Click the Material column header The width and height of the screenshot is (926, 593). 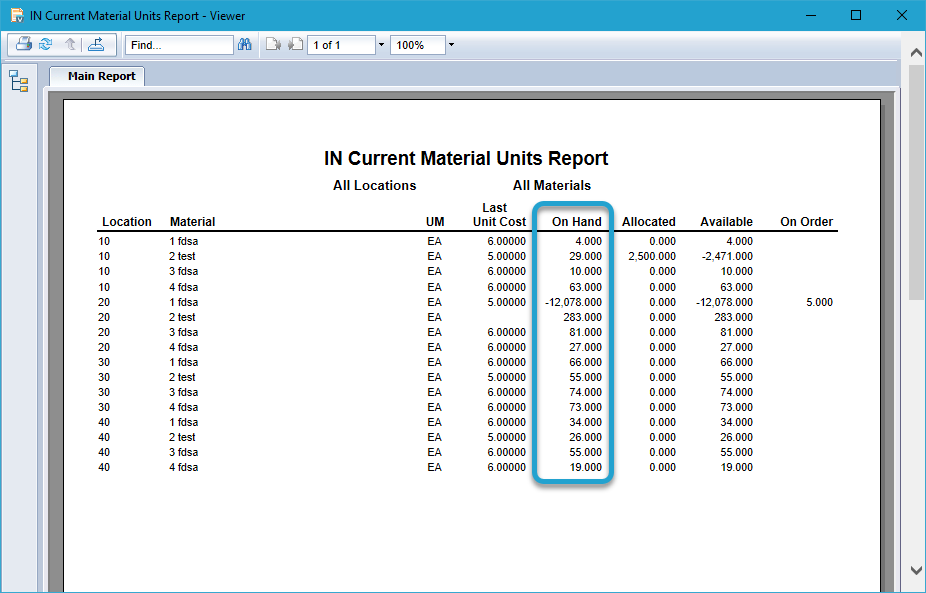(193, 222)
